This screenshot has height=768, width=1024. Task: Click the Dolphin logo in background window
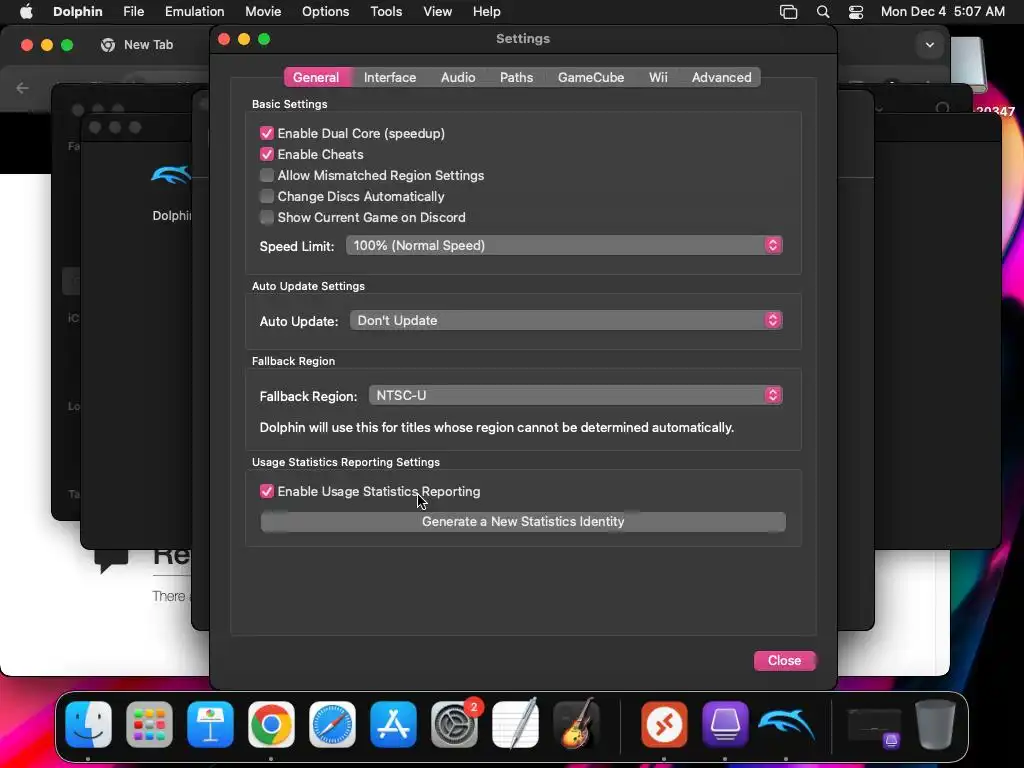pyautogui.click(x=171, y=176)
